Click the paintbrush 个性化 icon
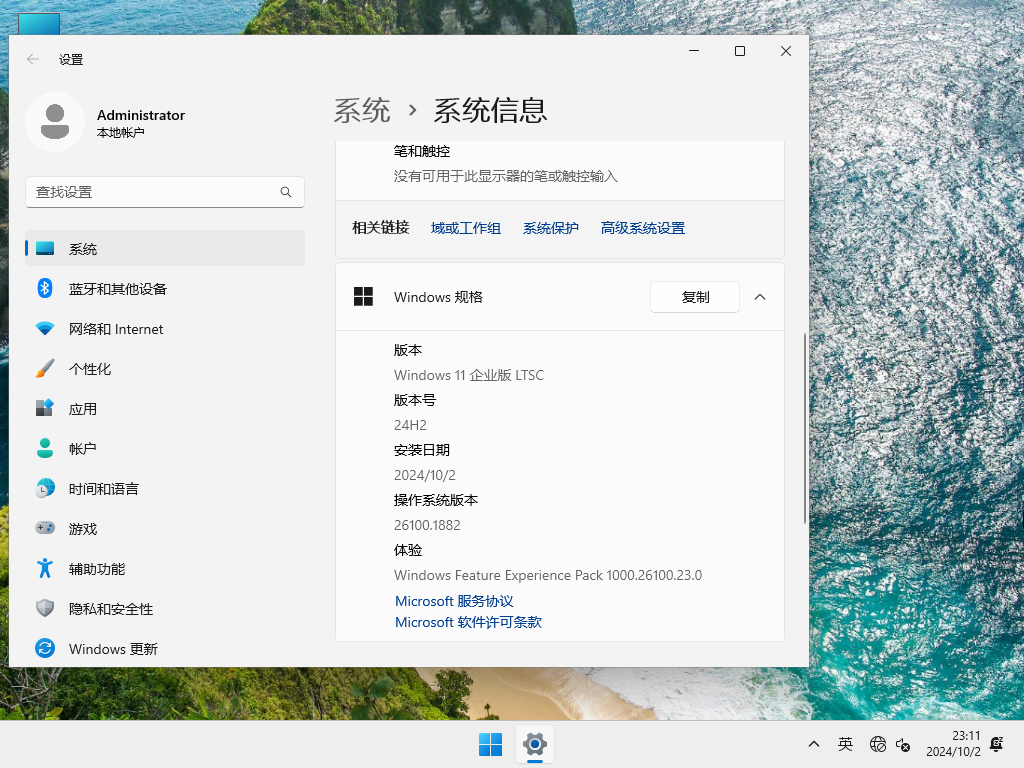 pyautogui.click(x=45, y=368)
